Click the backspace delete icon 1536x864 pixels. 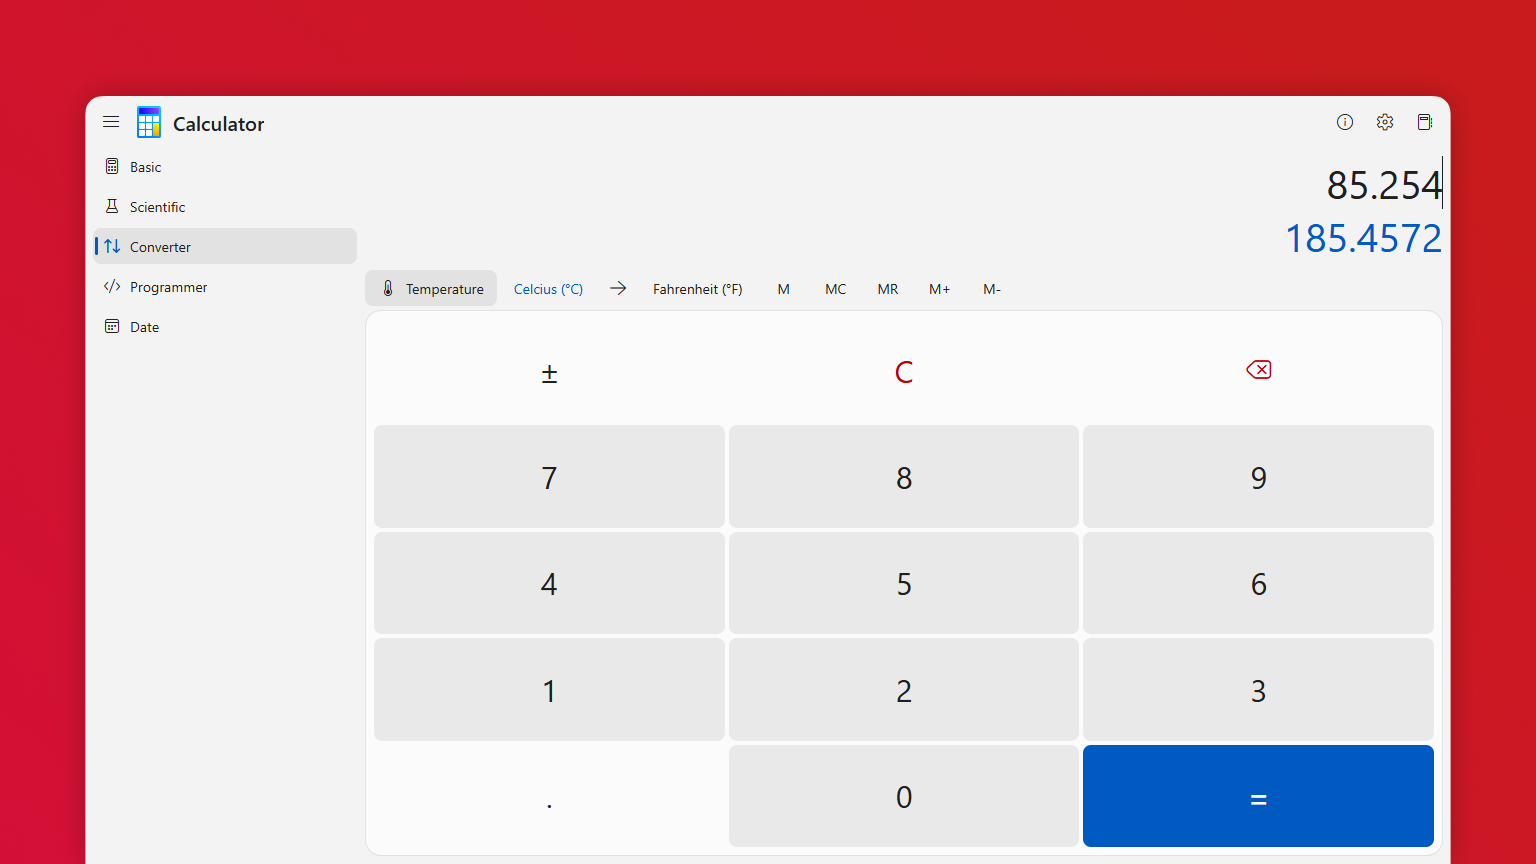(1258, 371)
